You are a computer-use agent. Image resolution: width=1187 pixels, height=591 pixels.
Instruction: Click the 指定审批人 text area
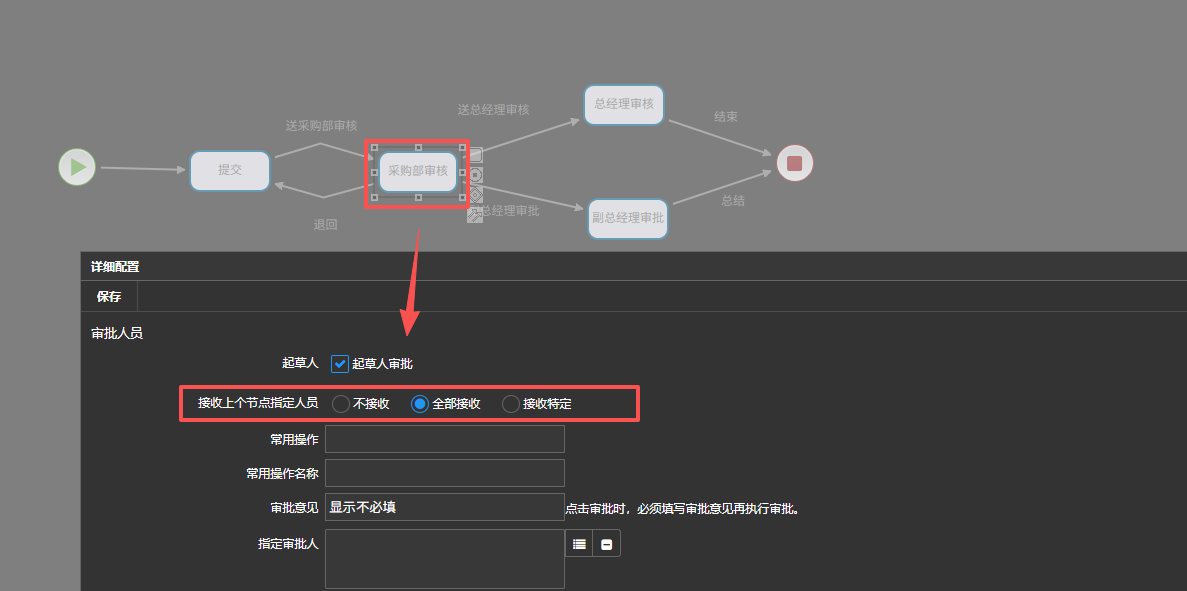pyautogui.click(x=445, y=558)
